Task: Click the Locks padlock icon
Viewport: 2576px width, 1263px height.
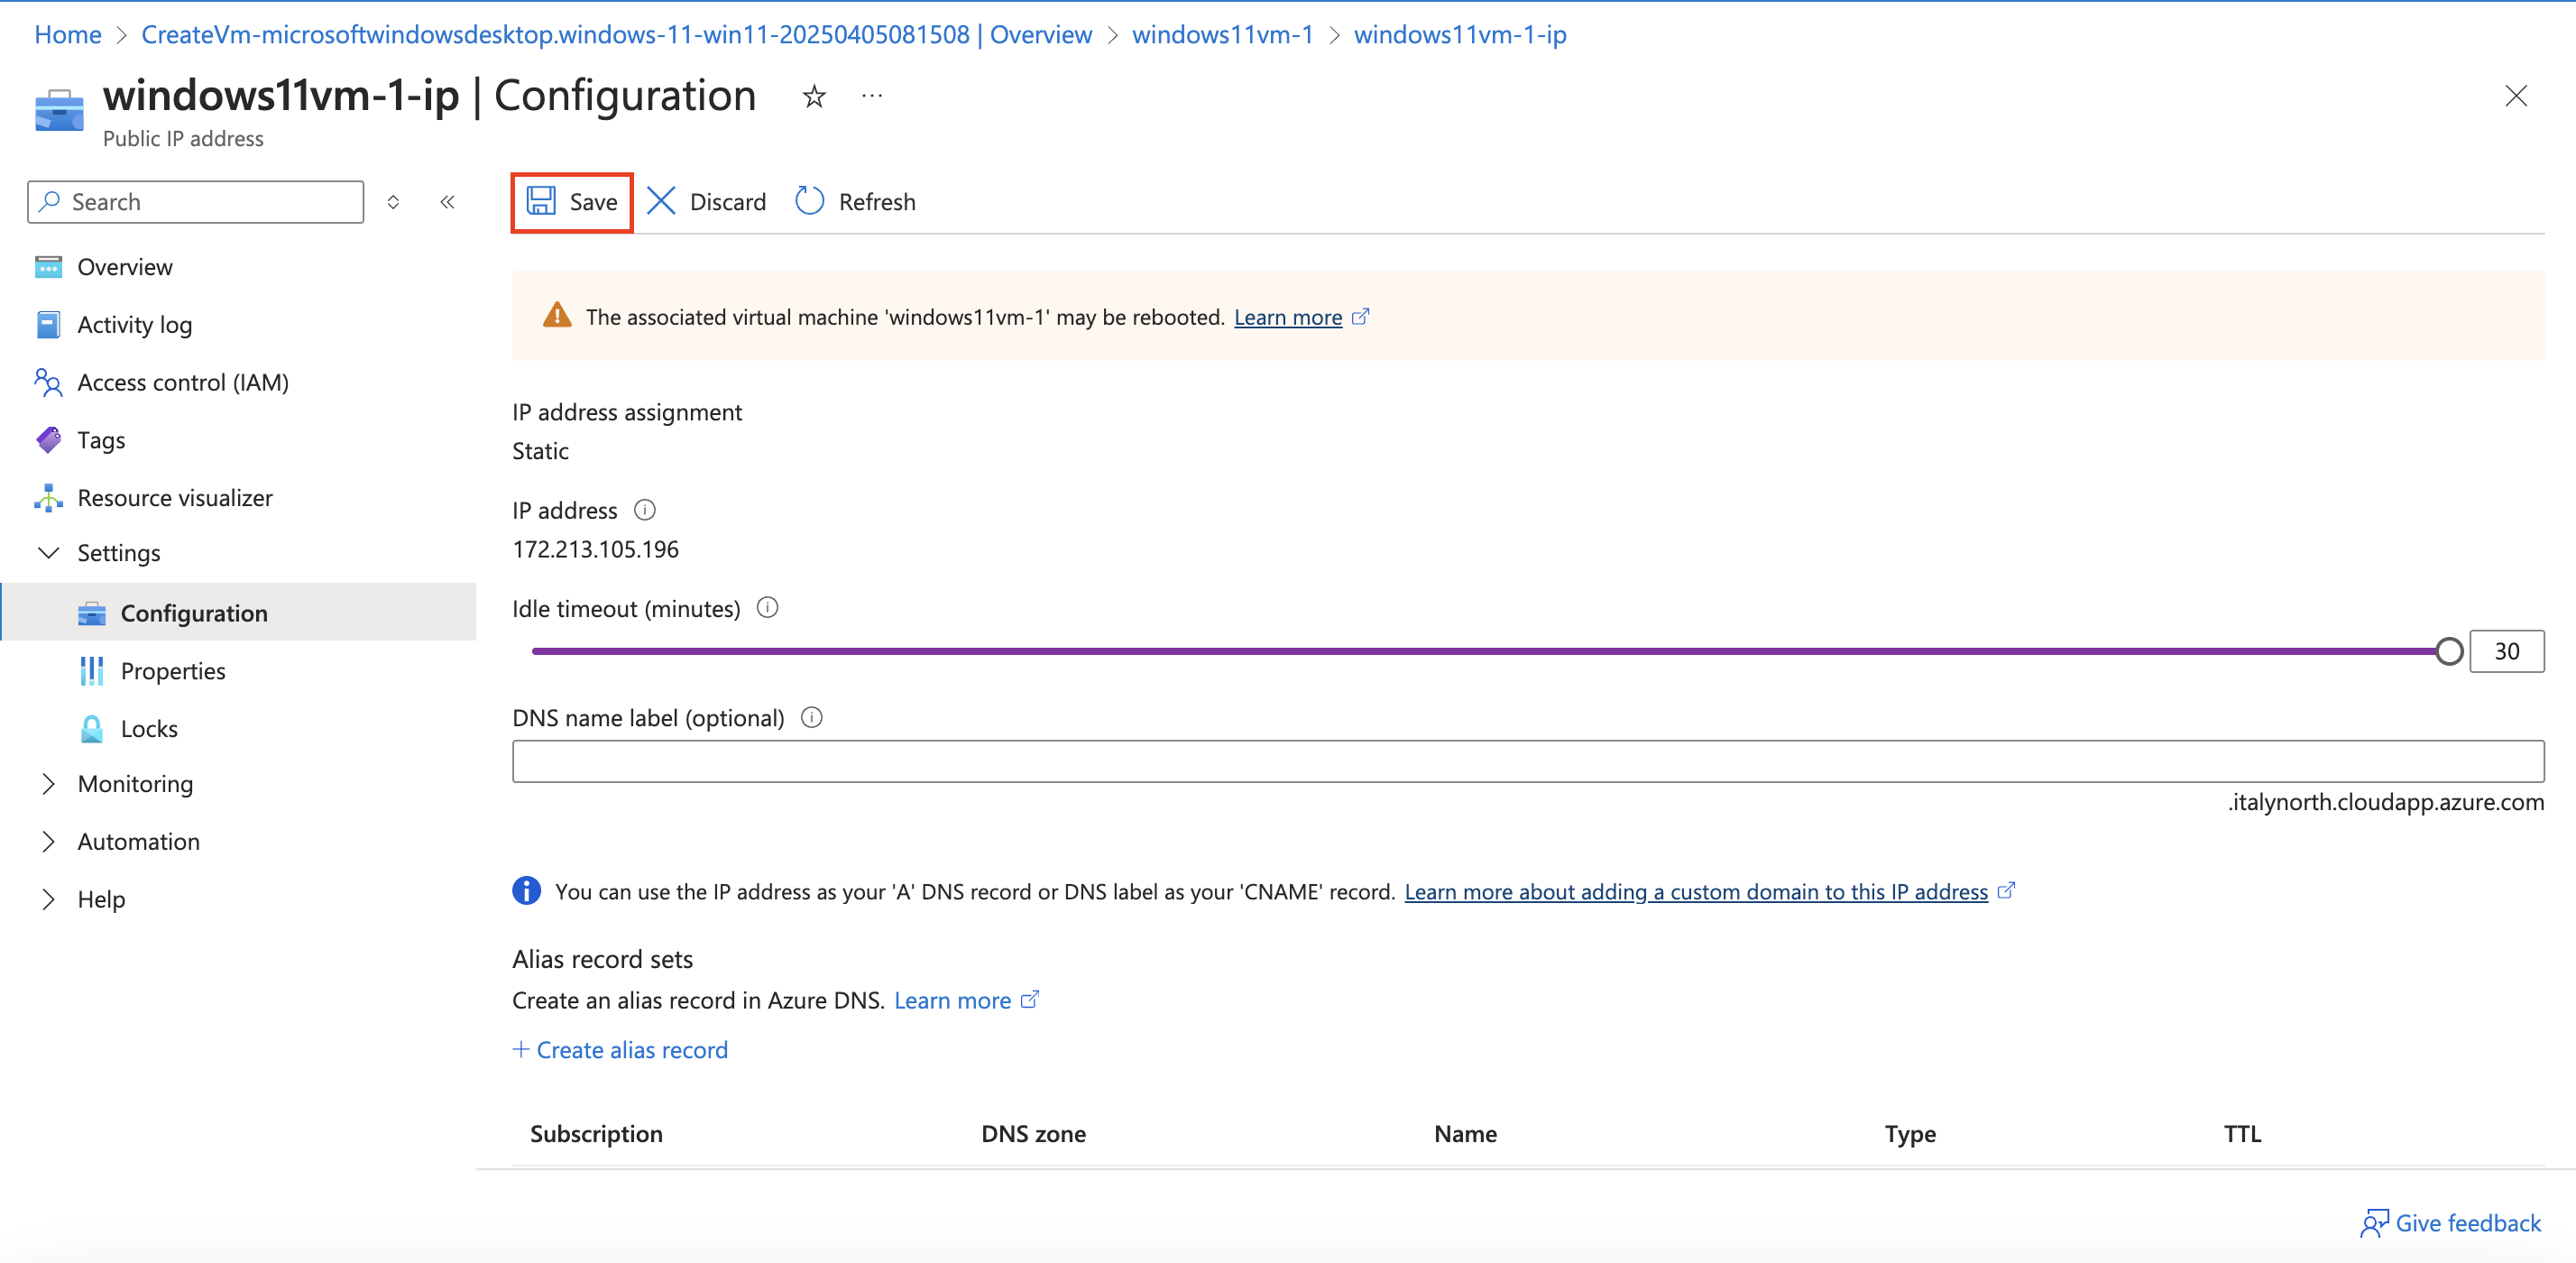Action: 92,729
